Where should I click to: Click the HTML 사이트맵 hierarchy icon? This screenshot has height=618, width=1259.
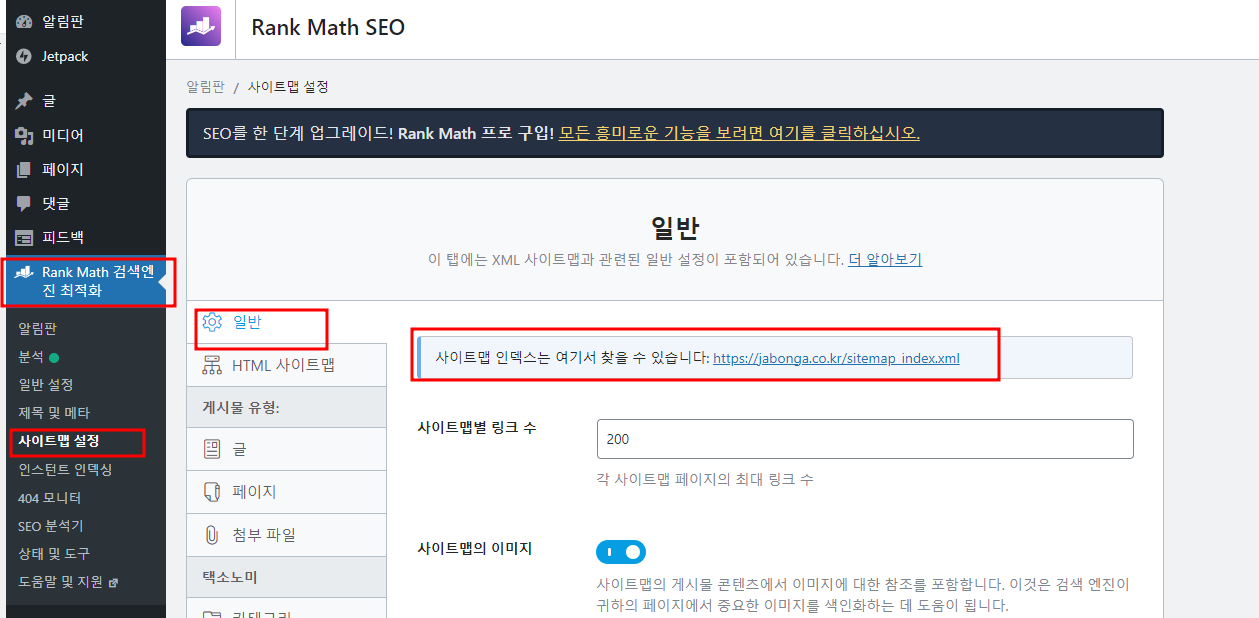coord(212,365)
